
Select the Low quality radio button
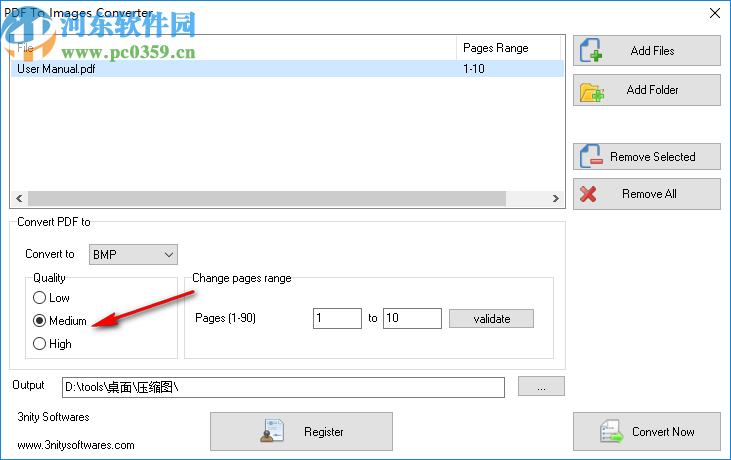click(x=40, y=297)
